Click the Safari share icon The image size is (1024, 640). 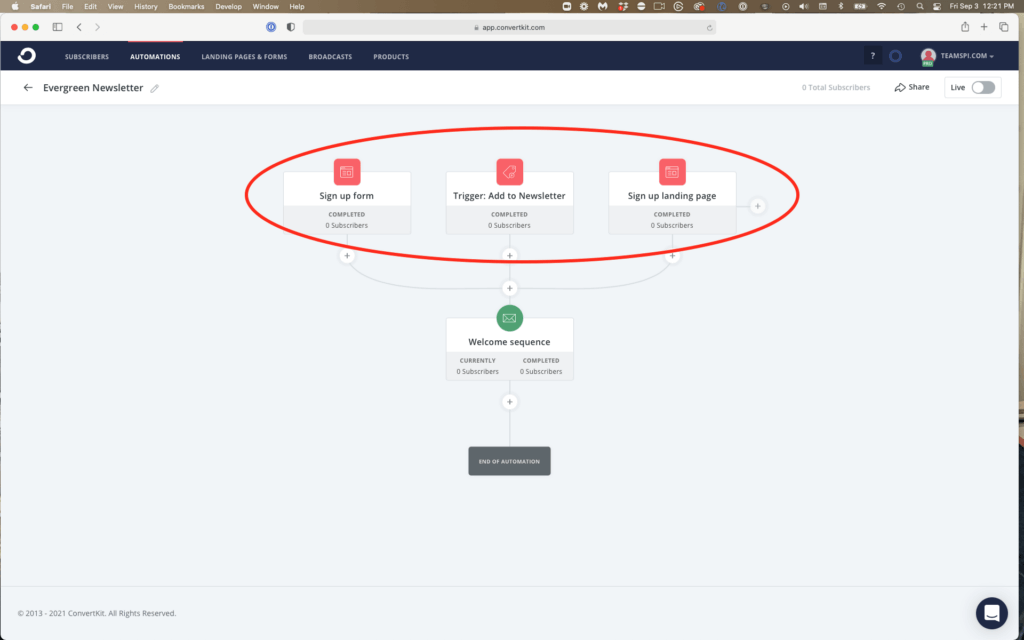965,27
